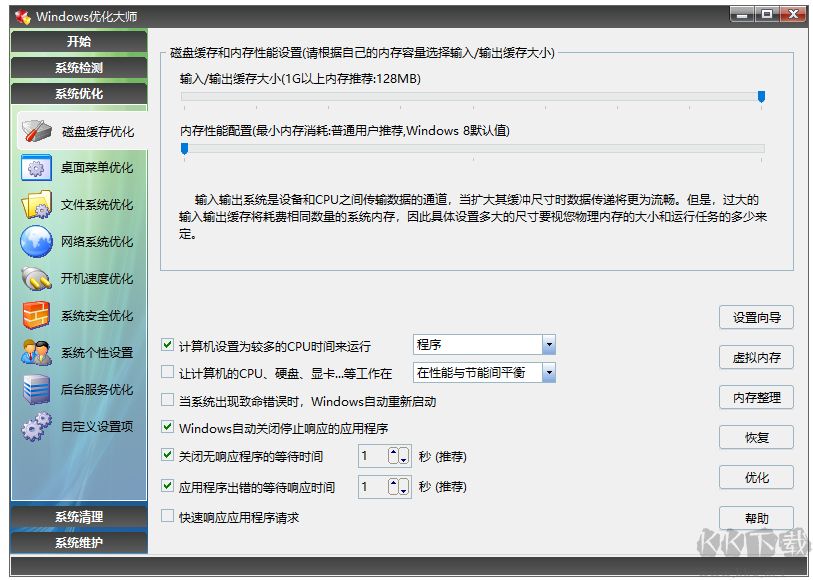813x580 pixels.
Task: Collapse the 系统优化 section
Action: point(79,94)
